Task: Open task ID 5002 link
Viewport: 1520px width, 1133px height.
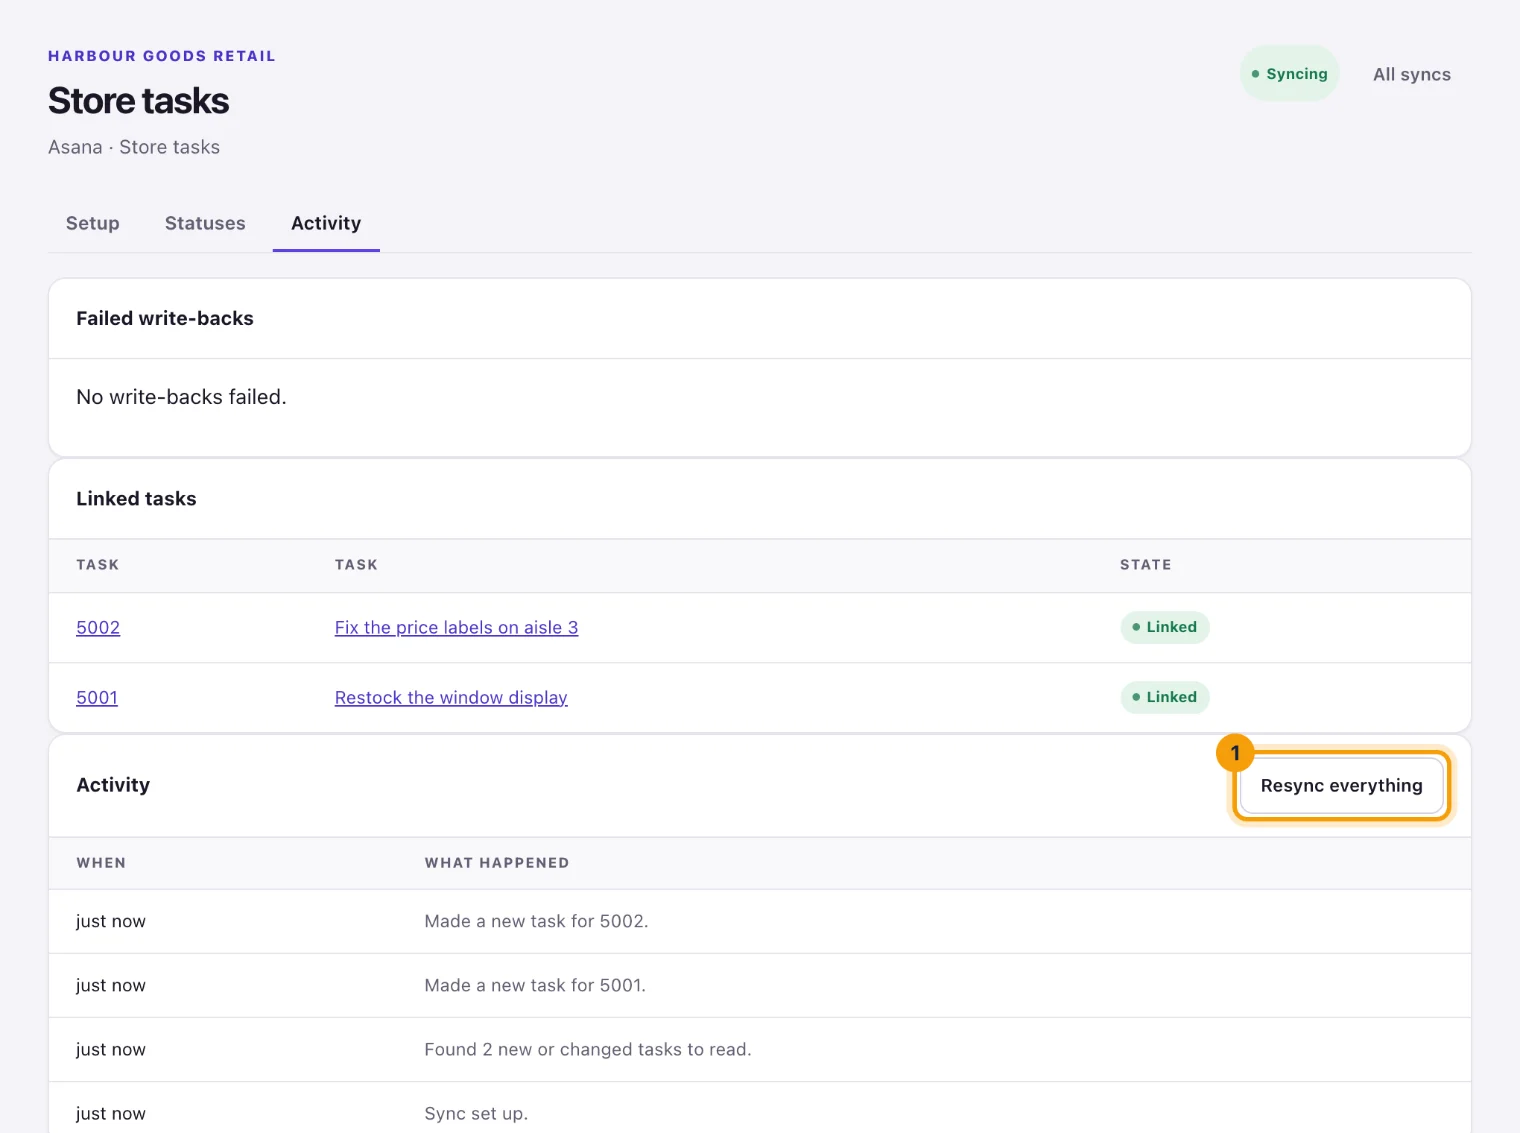Action: (x=98, y=627)
